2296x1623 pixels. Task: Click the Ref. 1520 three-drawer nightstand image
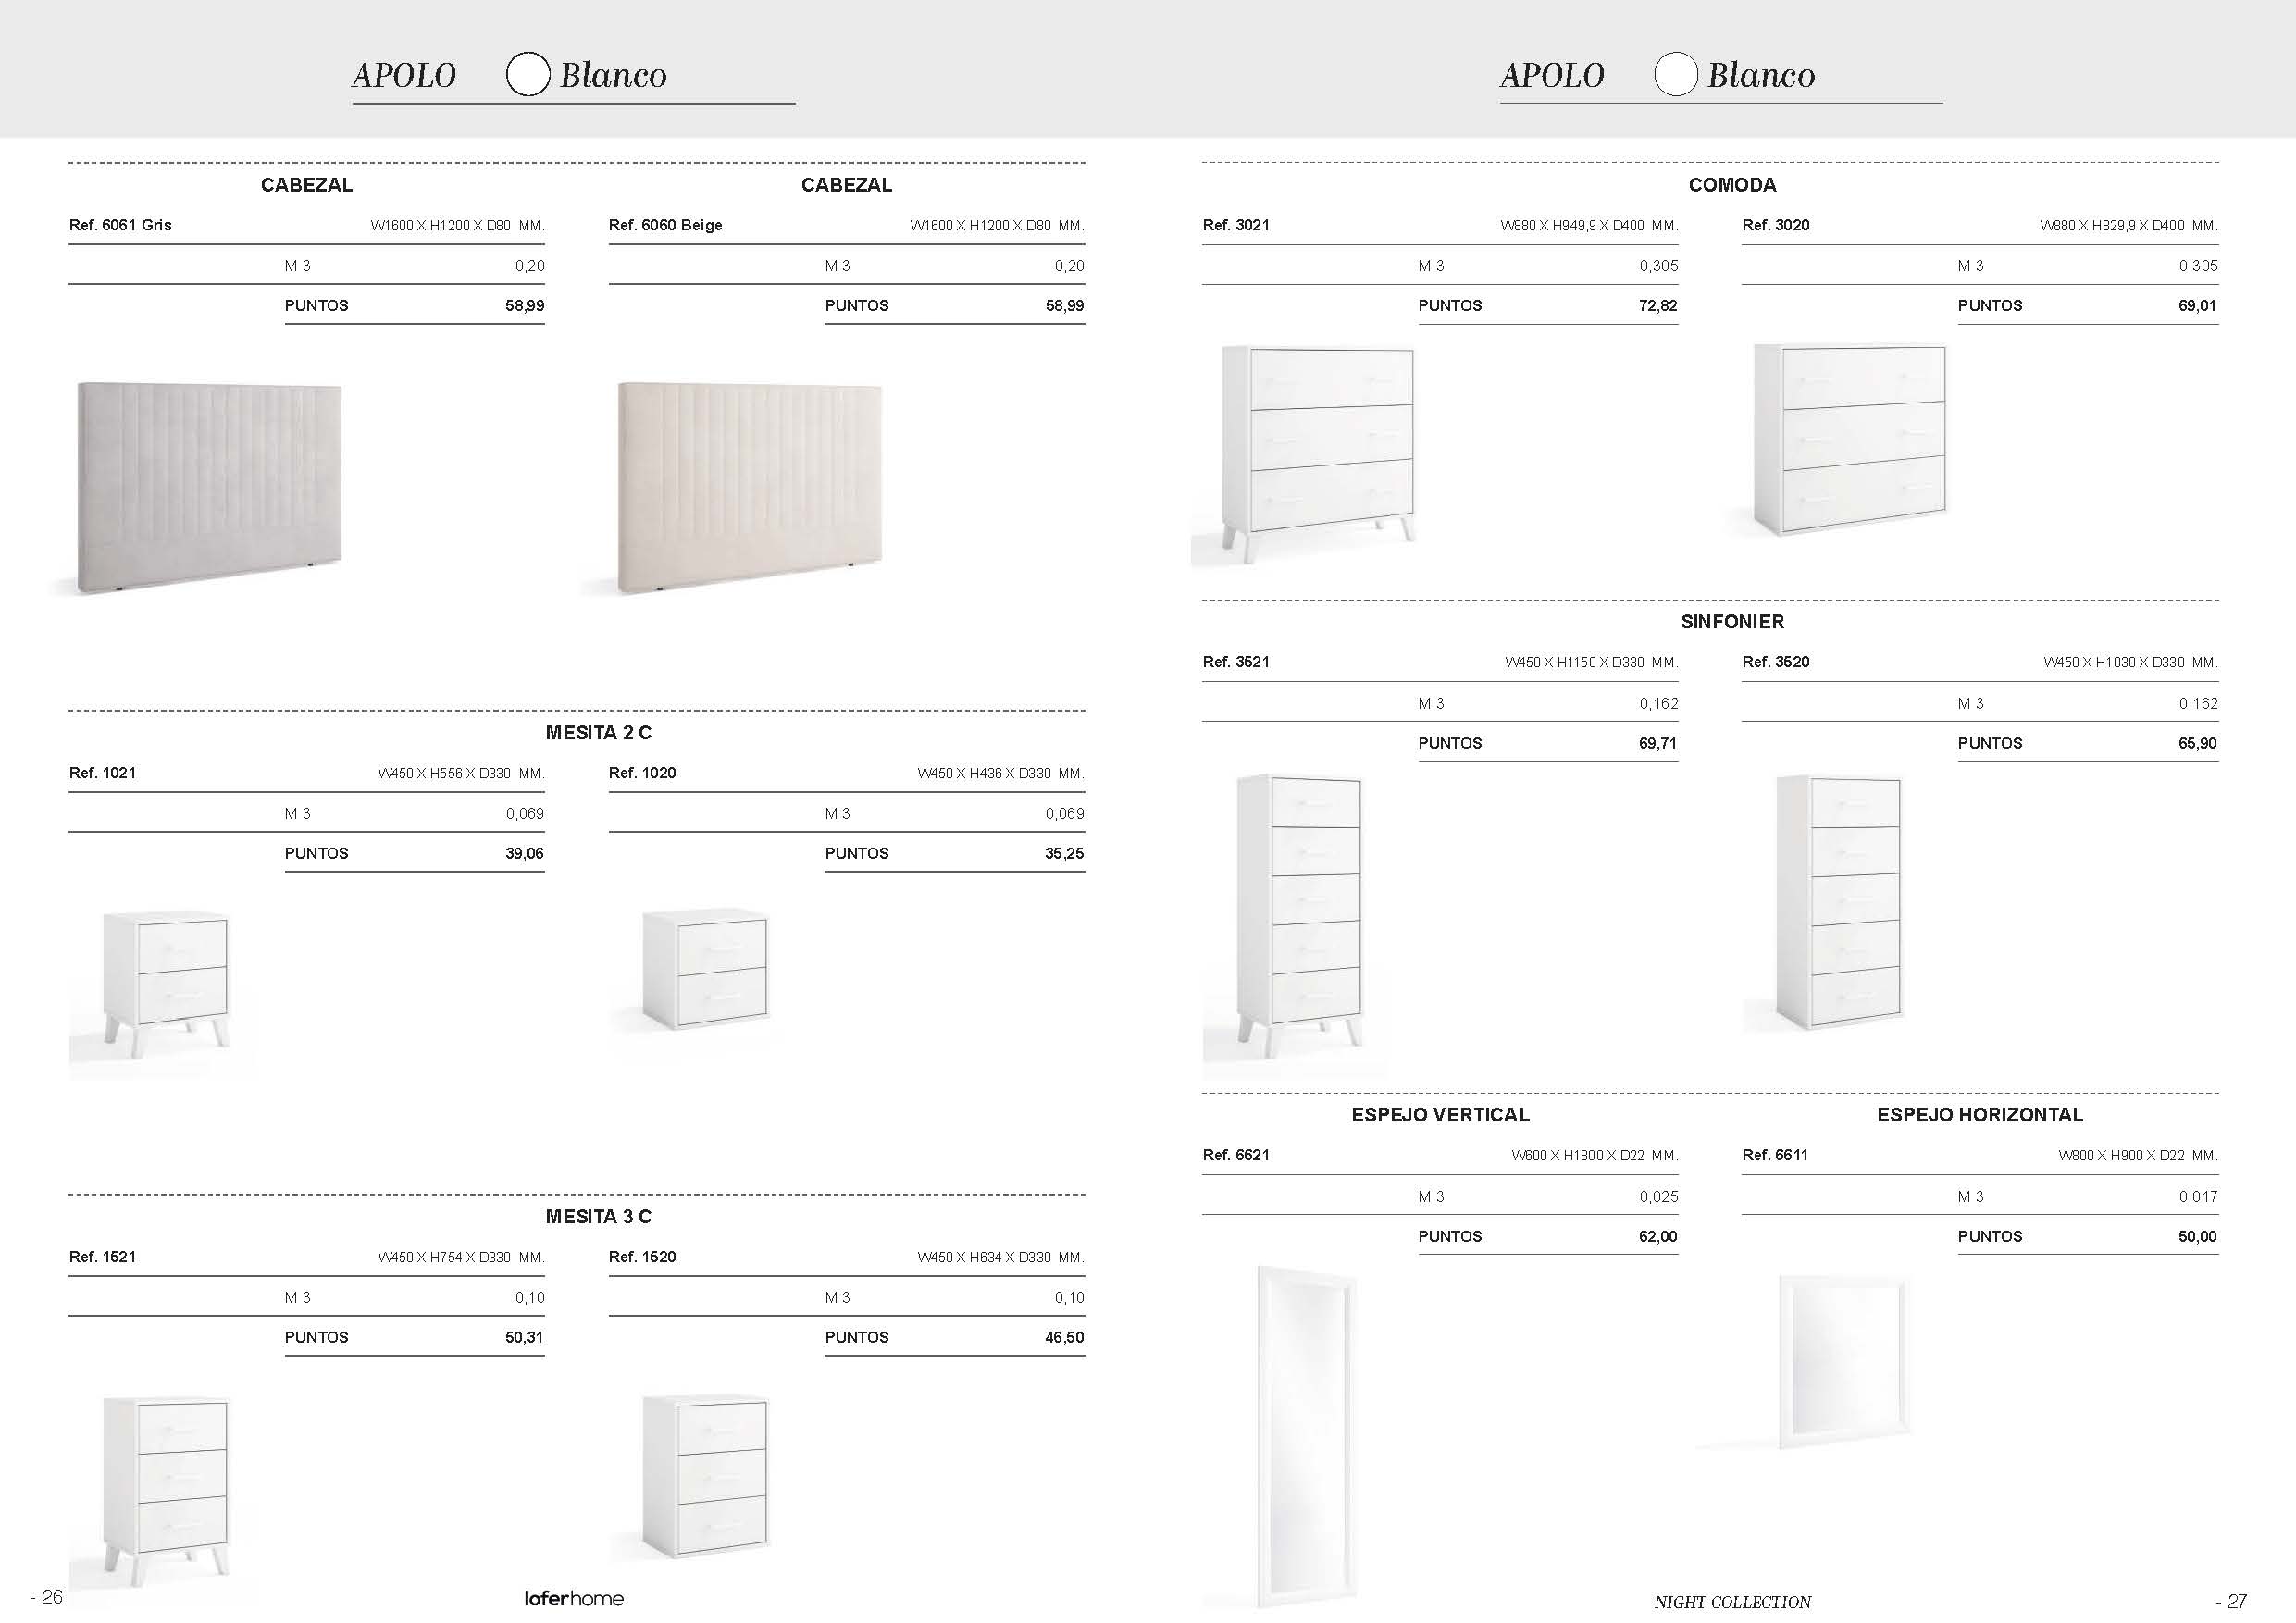(705, 1476)
